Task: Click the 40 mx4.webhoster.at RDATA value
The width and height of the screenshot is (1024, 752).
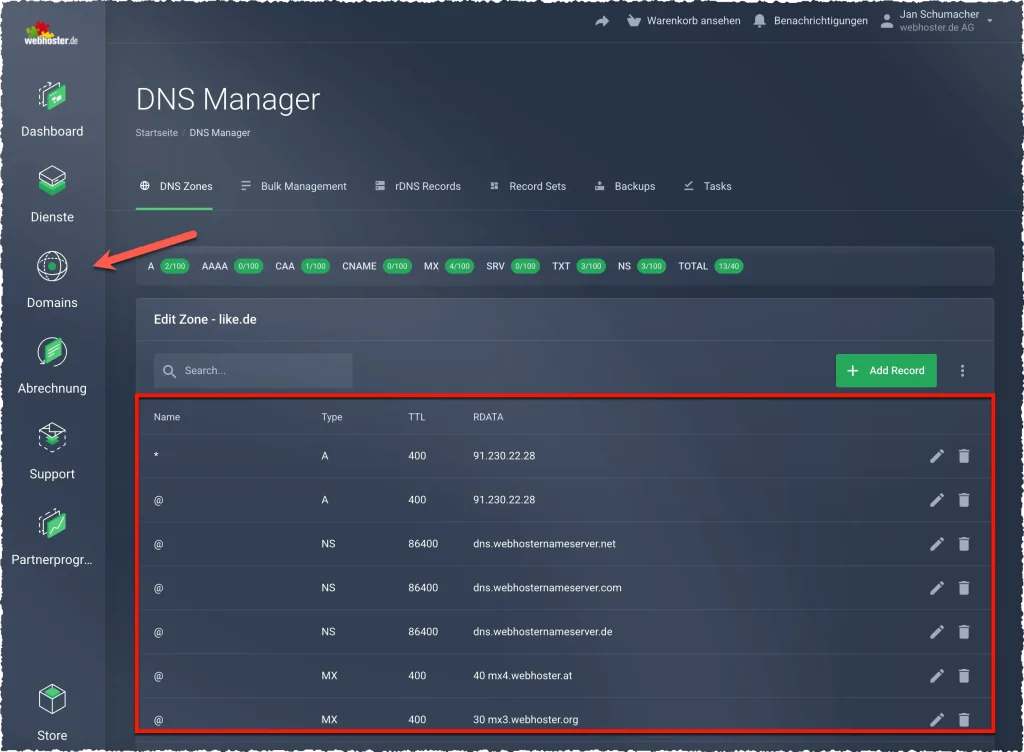Action: 522,676
